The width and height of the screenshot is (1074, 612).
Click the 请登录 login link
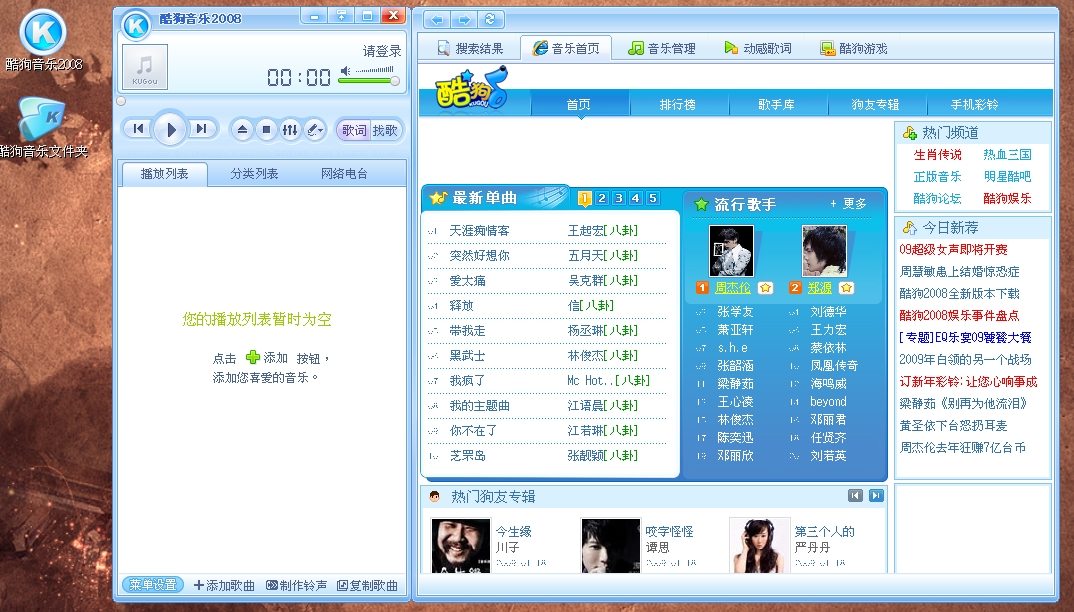tap(382, 51)
